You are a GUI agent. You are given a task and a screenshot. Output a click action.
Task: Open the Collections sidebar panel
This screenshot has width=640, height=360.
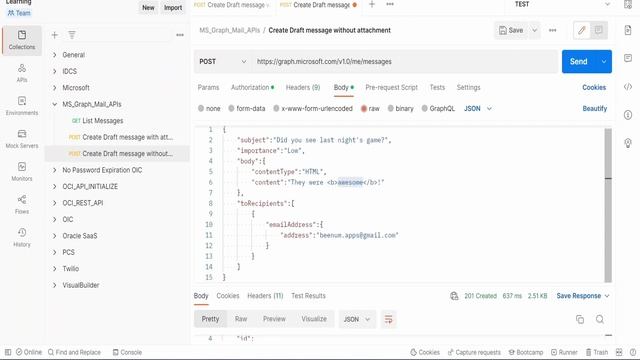point(22,40)
